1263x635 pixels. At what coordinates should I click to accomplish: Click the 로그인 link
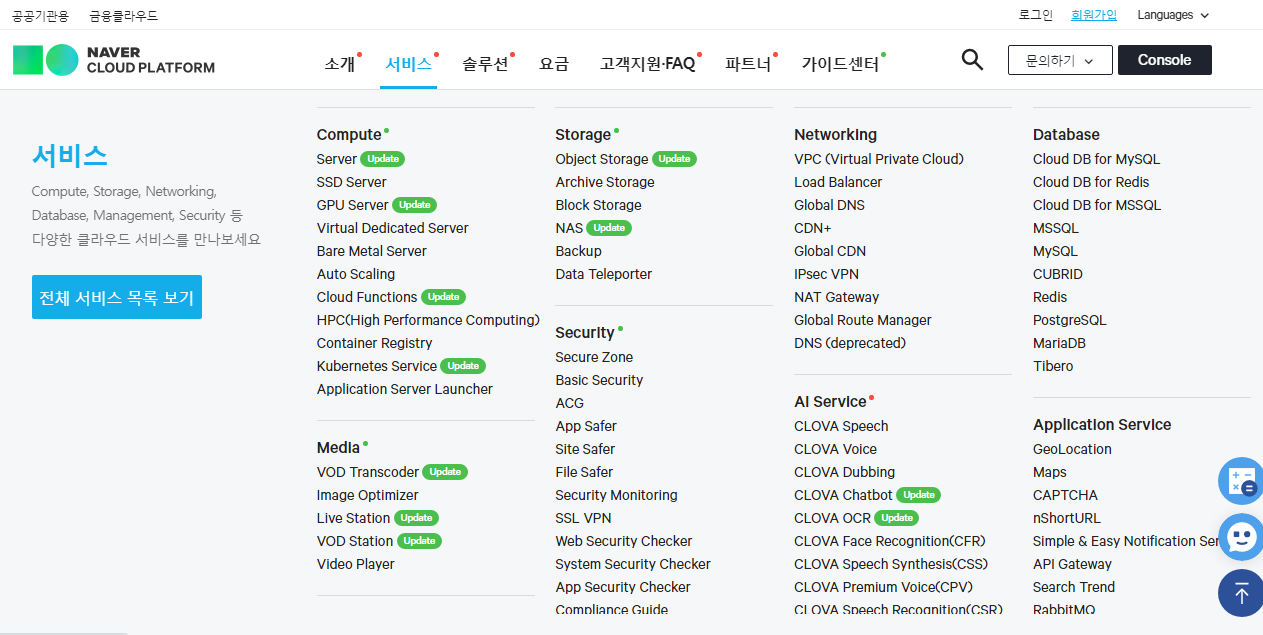point(1036,15)
